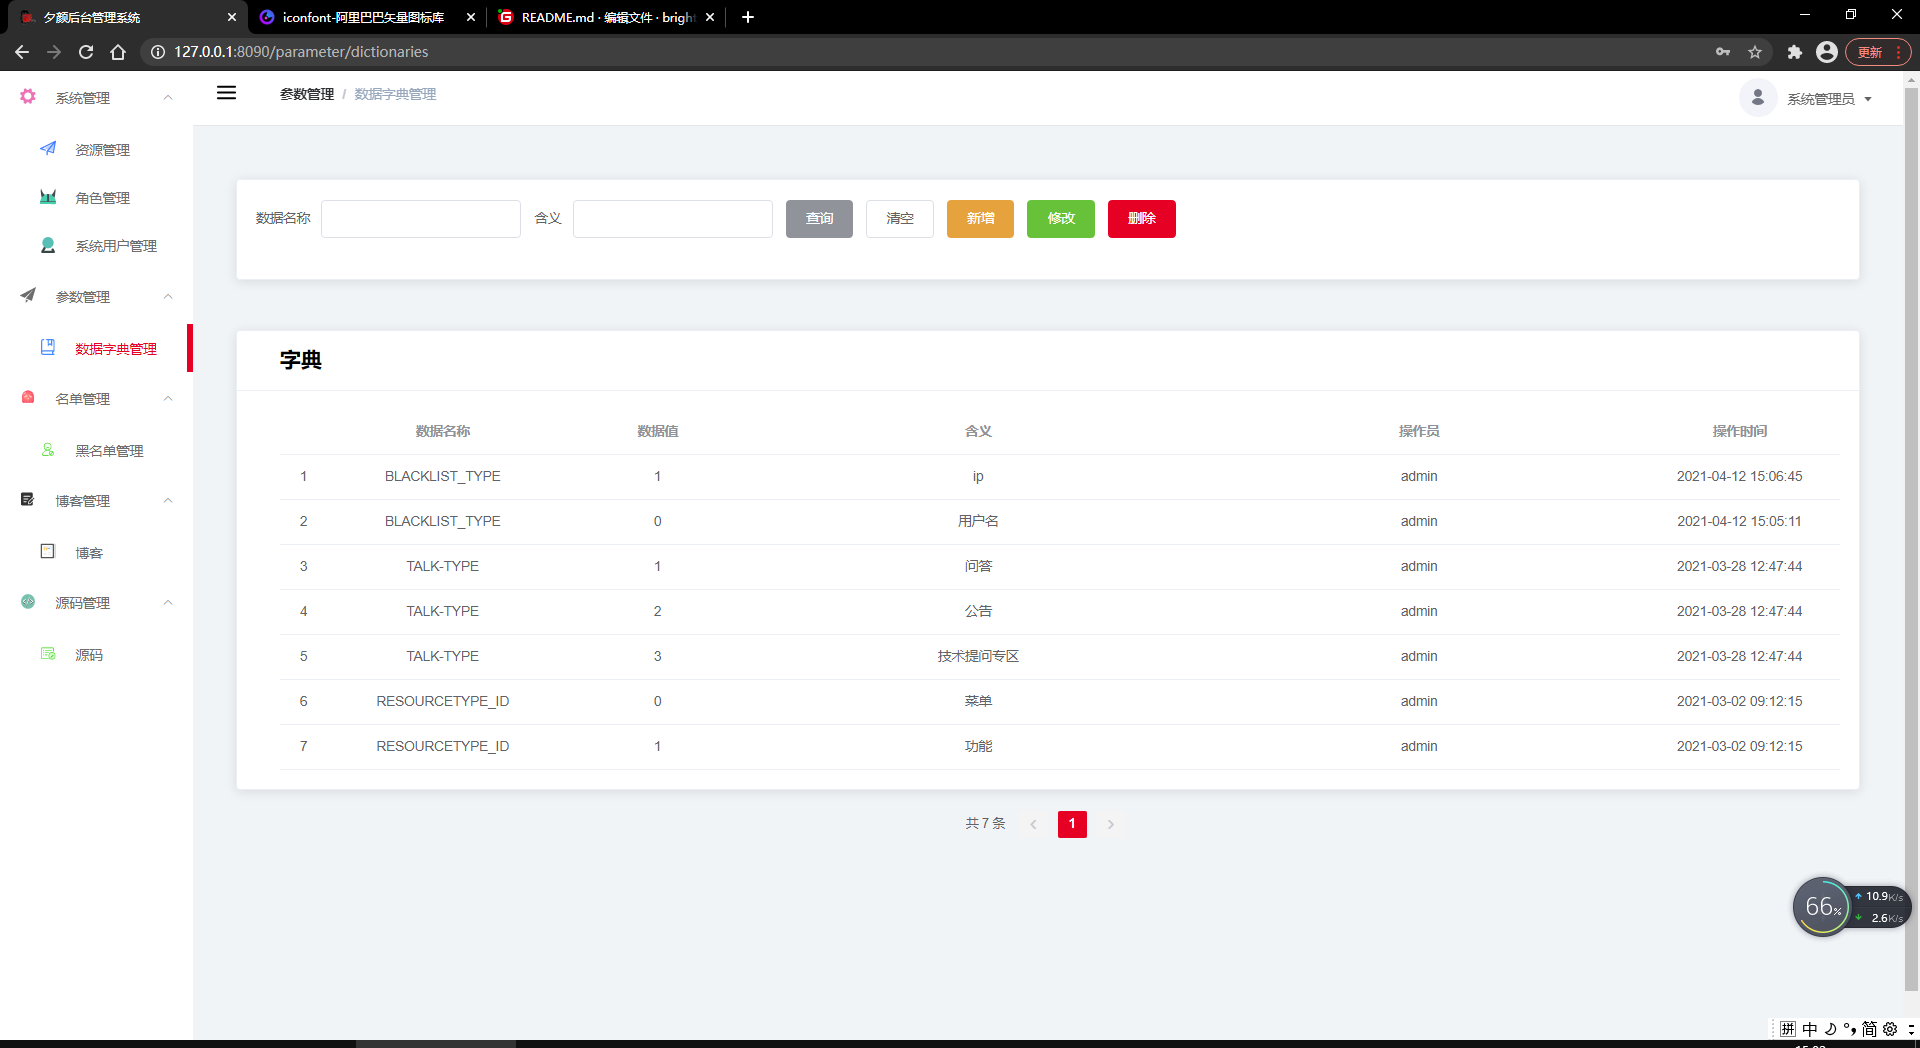Viewport: 1920px width, 1048px height.
Task: Click the data dictionary book icon
Action: click(x=48, y=347)
